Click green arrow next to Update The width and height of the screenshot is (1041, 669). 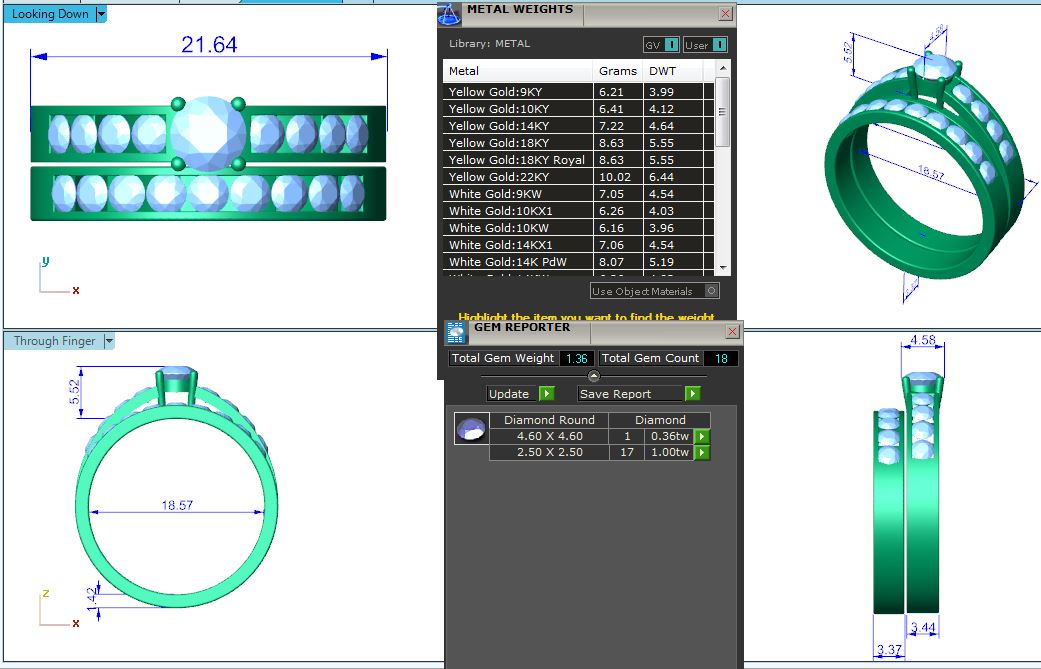(x=546, y=394)
